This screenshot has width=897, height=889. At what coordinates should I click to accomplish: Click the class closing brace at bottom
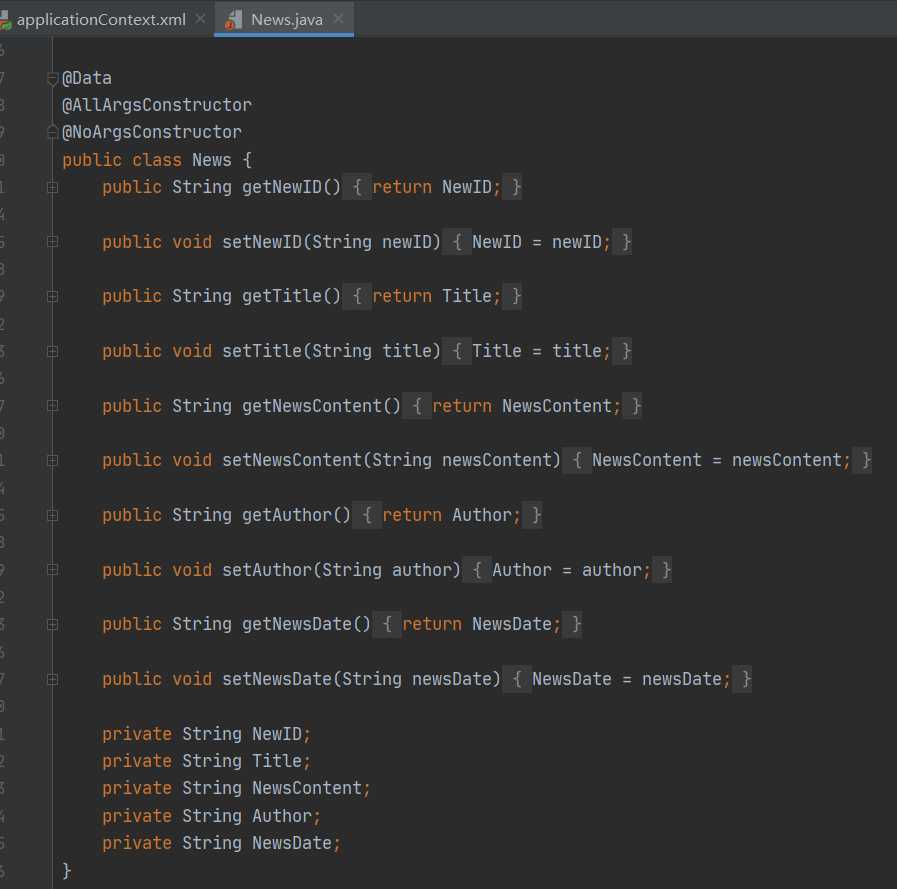pyautogui.click(x=66, y=870)
